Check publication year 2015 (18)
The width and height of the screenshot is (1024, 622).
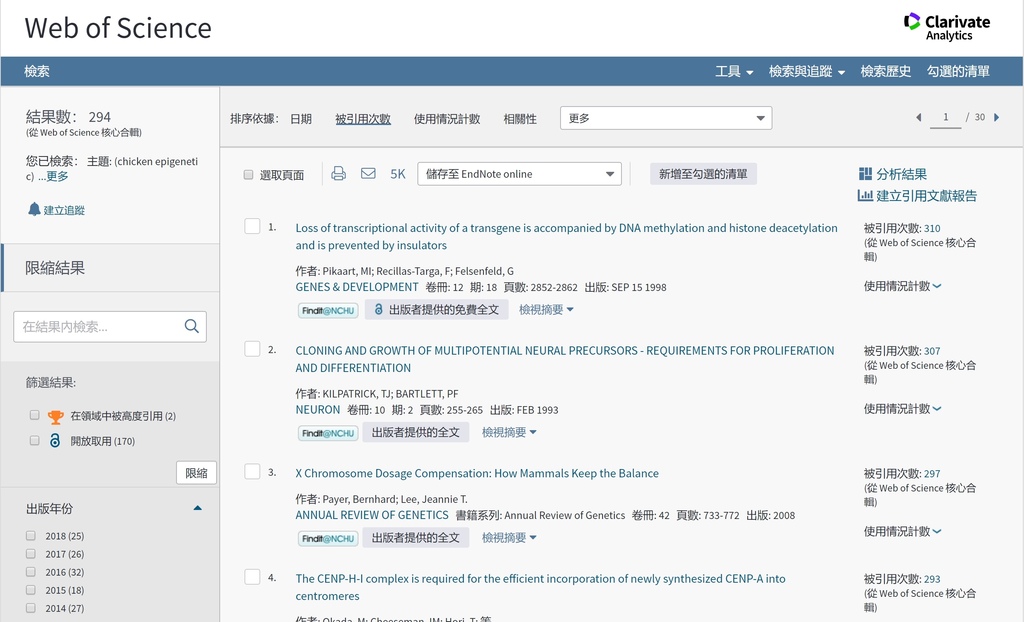31,590
